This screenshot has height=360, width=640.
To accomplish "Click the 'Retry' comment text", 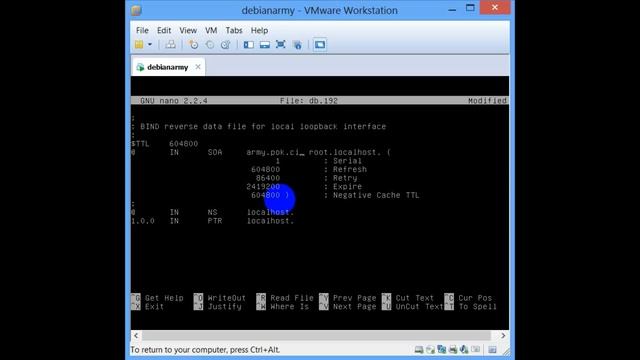I will pos(345,178).
